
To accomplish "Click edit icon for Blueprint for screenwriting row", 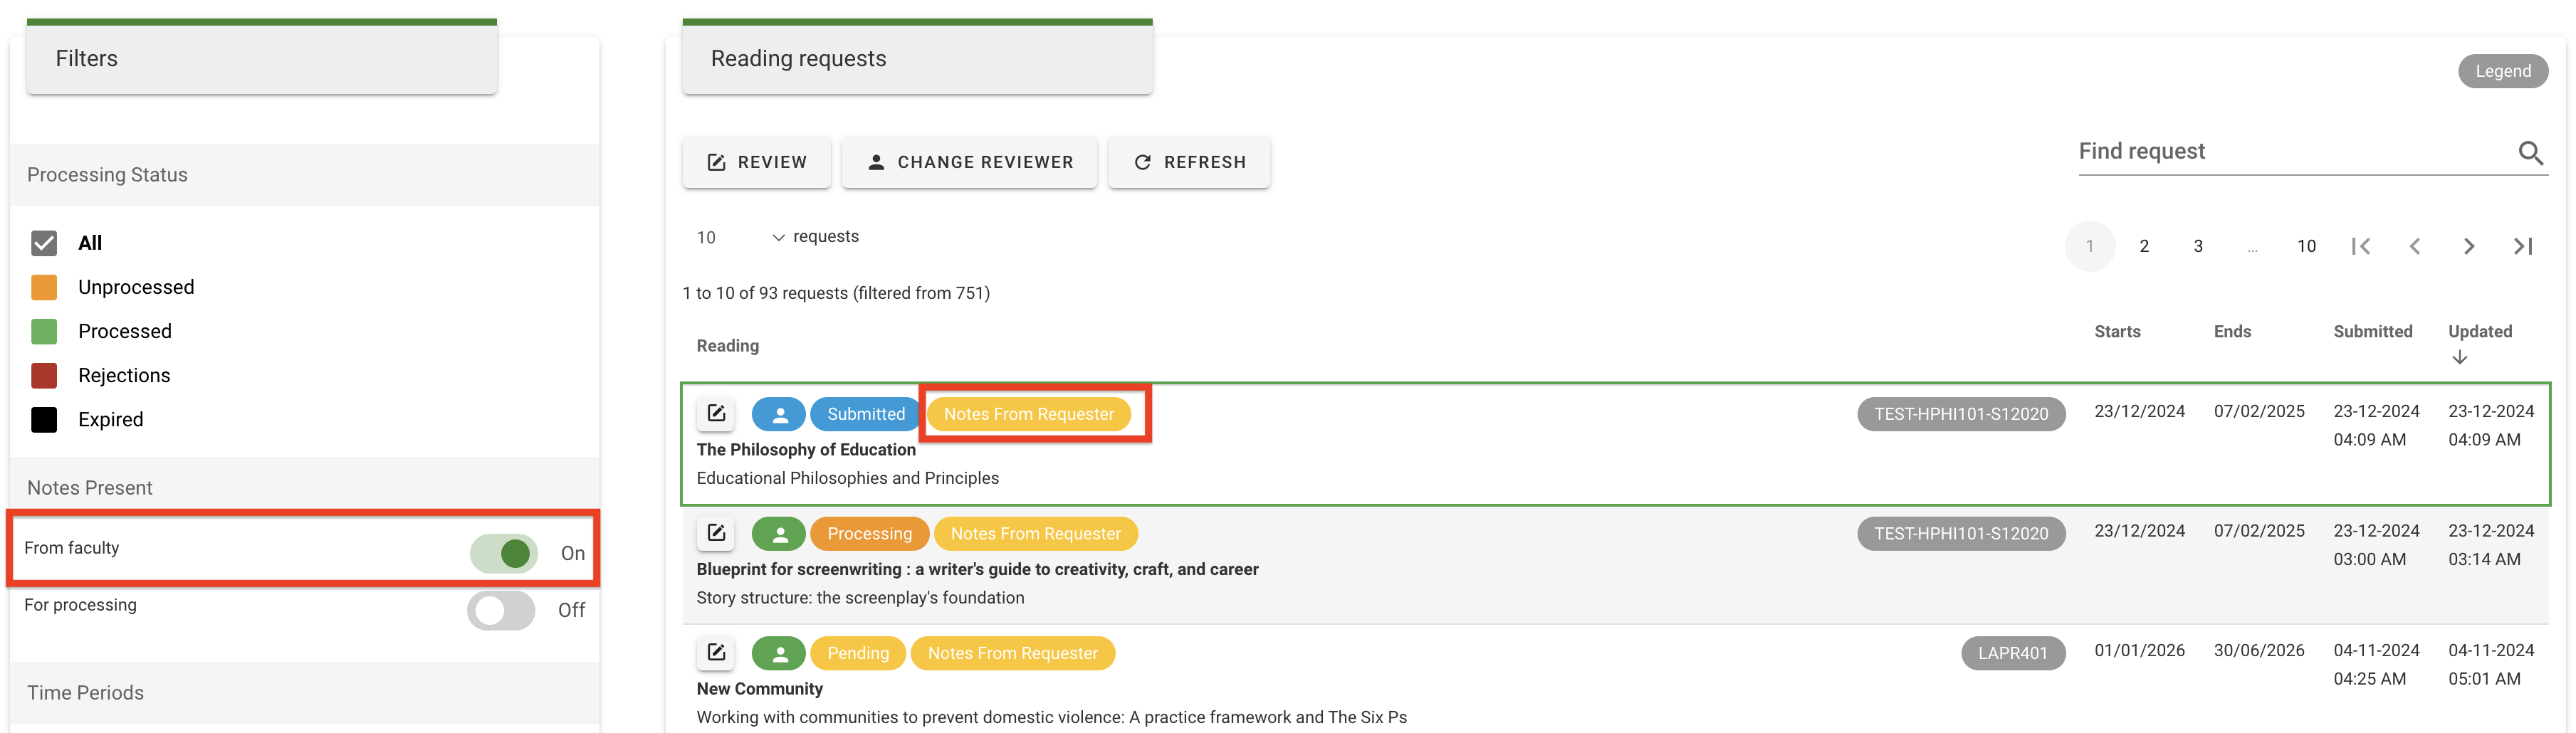I will (x=716, y=533).
